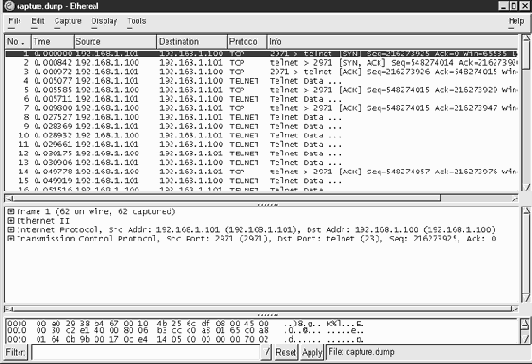Select packet 15 Telnet Data row

(262, 180)
